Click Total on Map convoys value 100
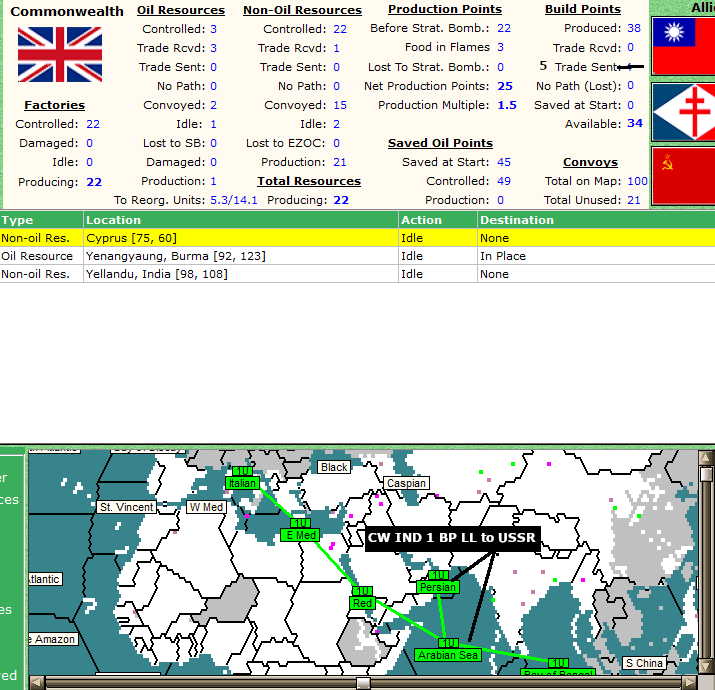 point(637,181)
